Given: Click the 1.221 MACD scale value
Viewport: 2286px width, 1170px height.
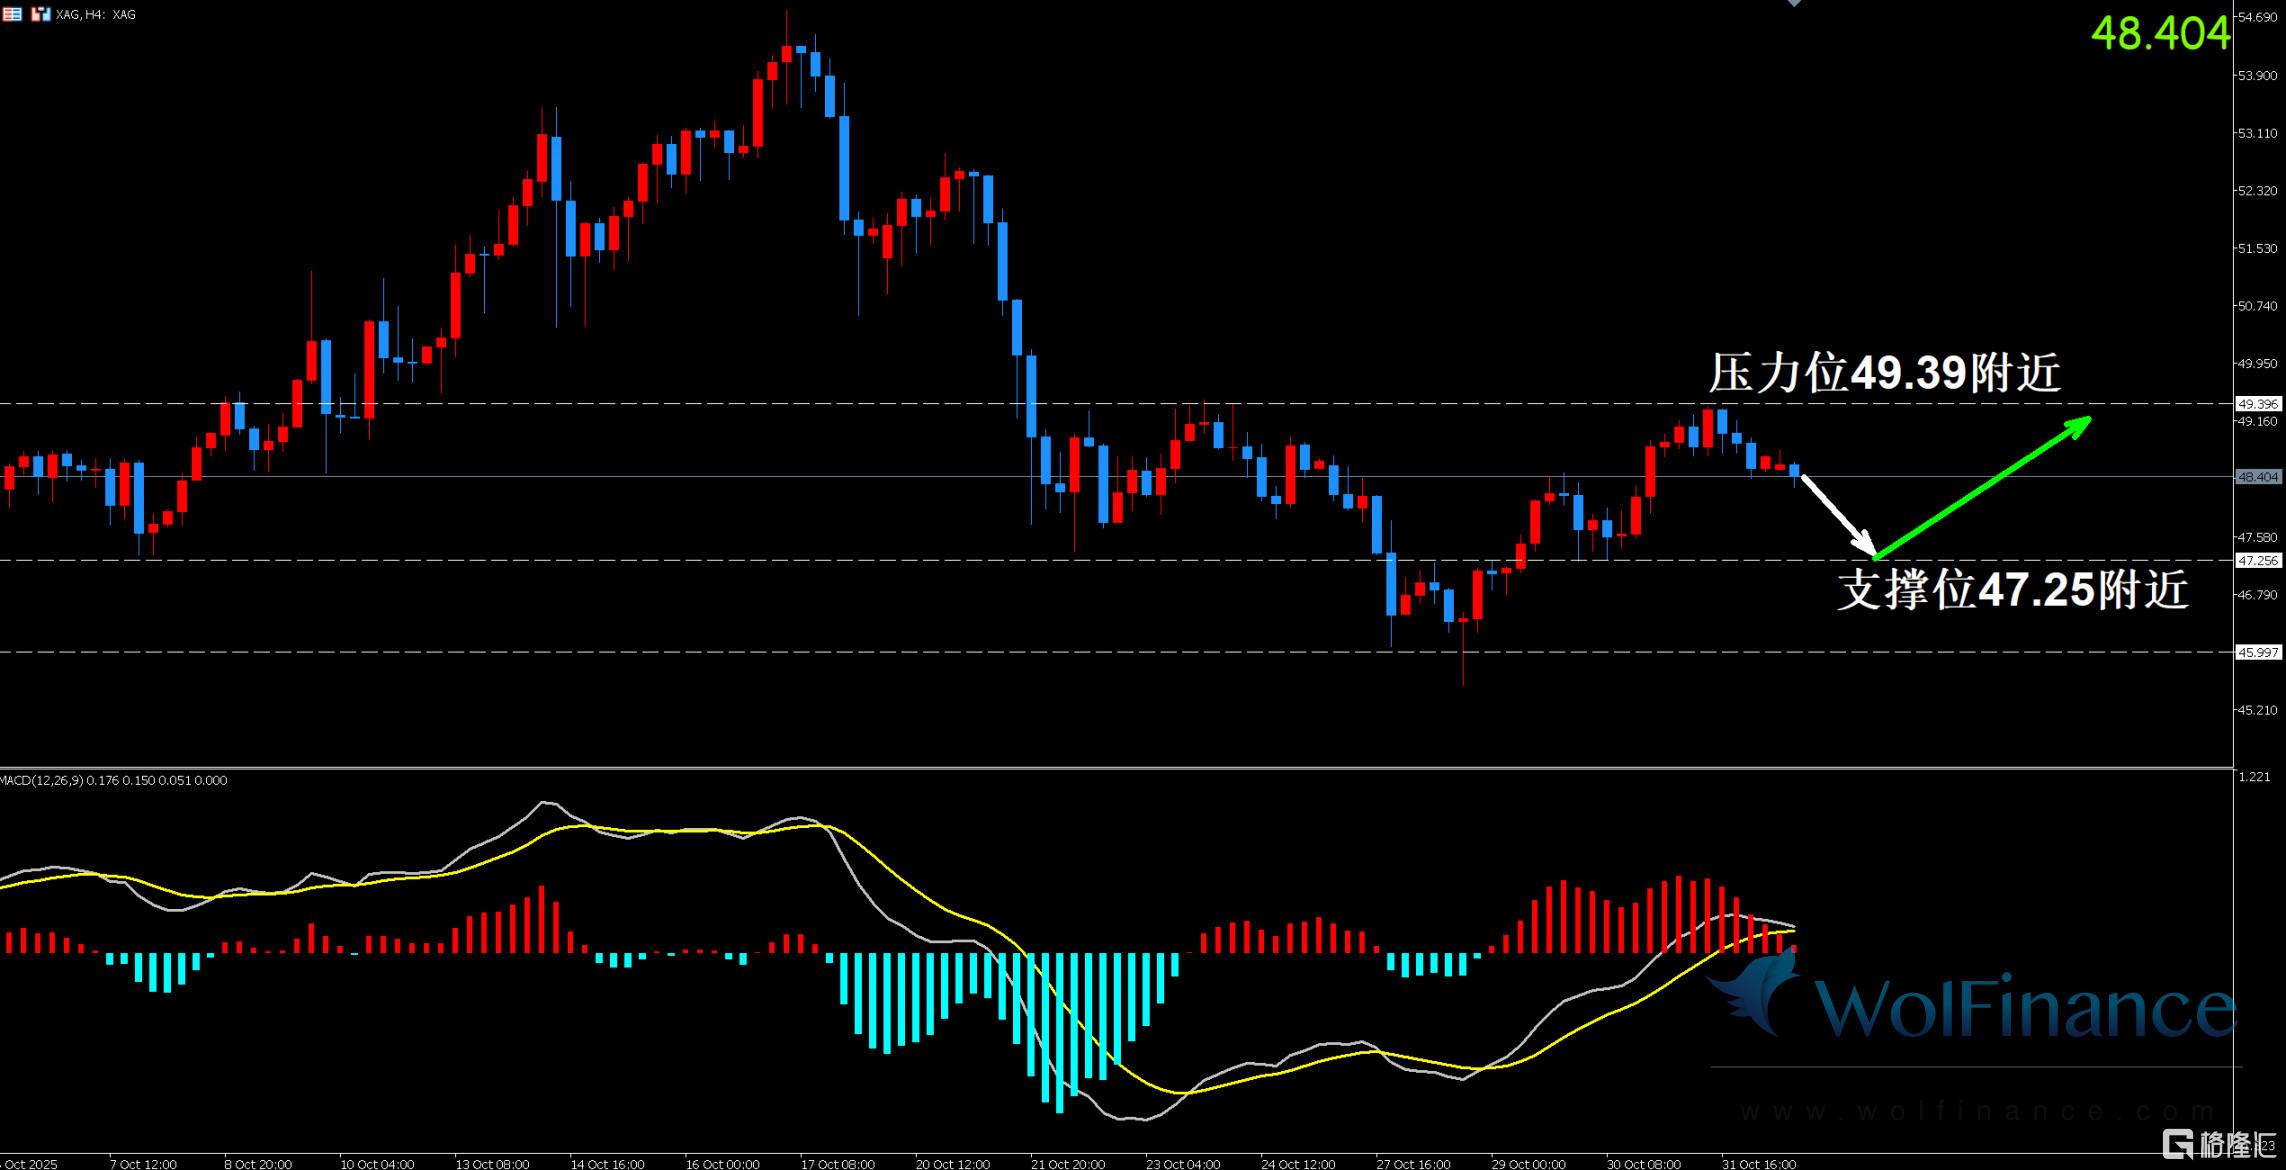Looking at the screenshot, I should [2256, 777].
